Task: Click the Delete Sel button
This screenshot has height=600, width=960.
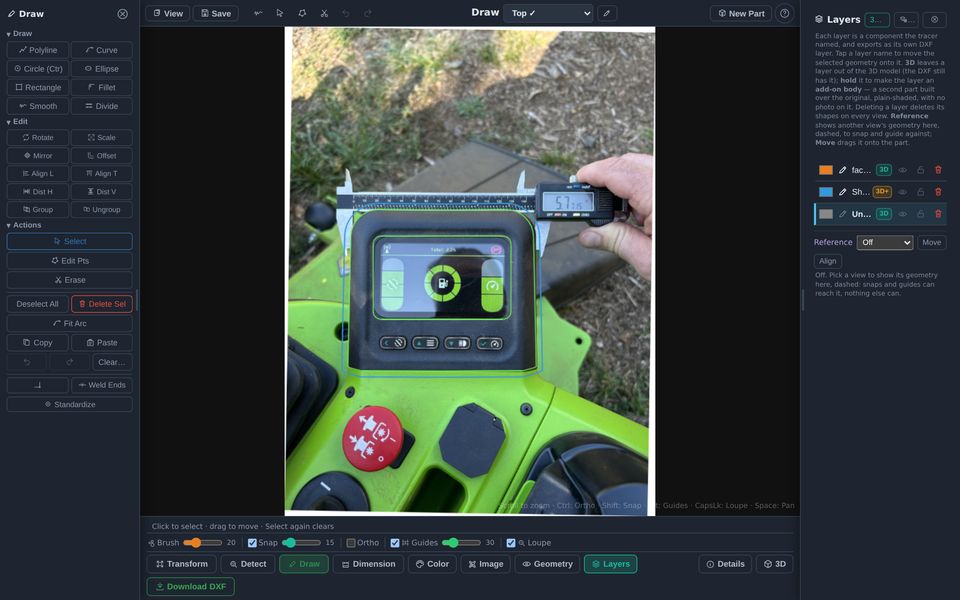Action: click(102, 304)
